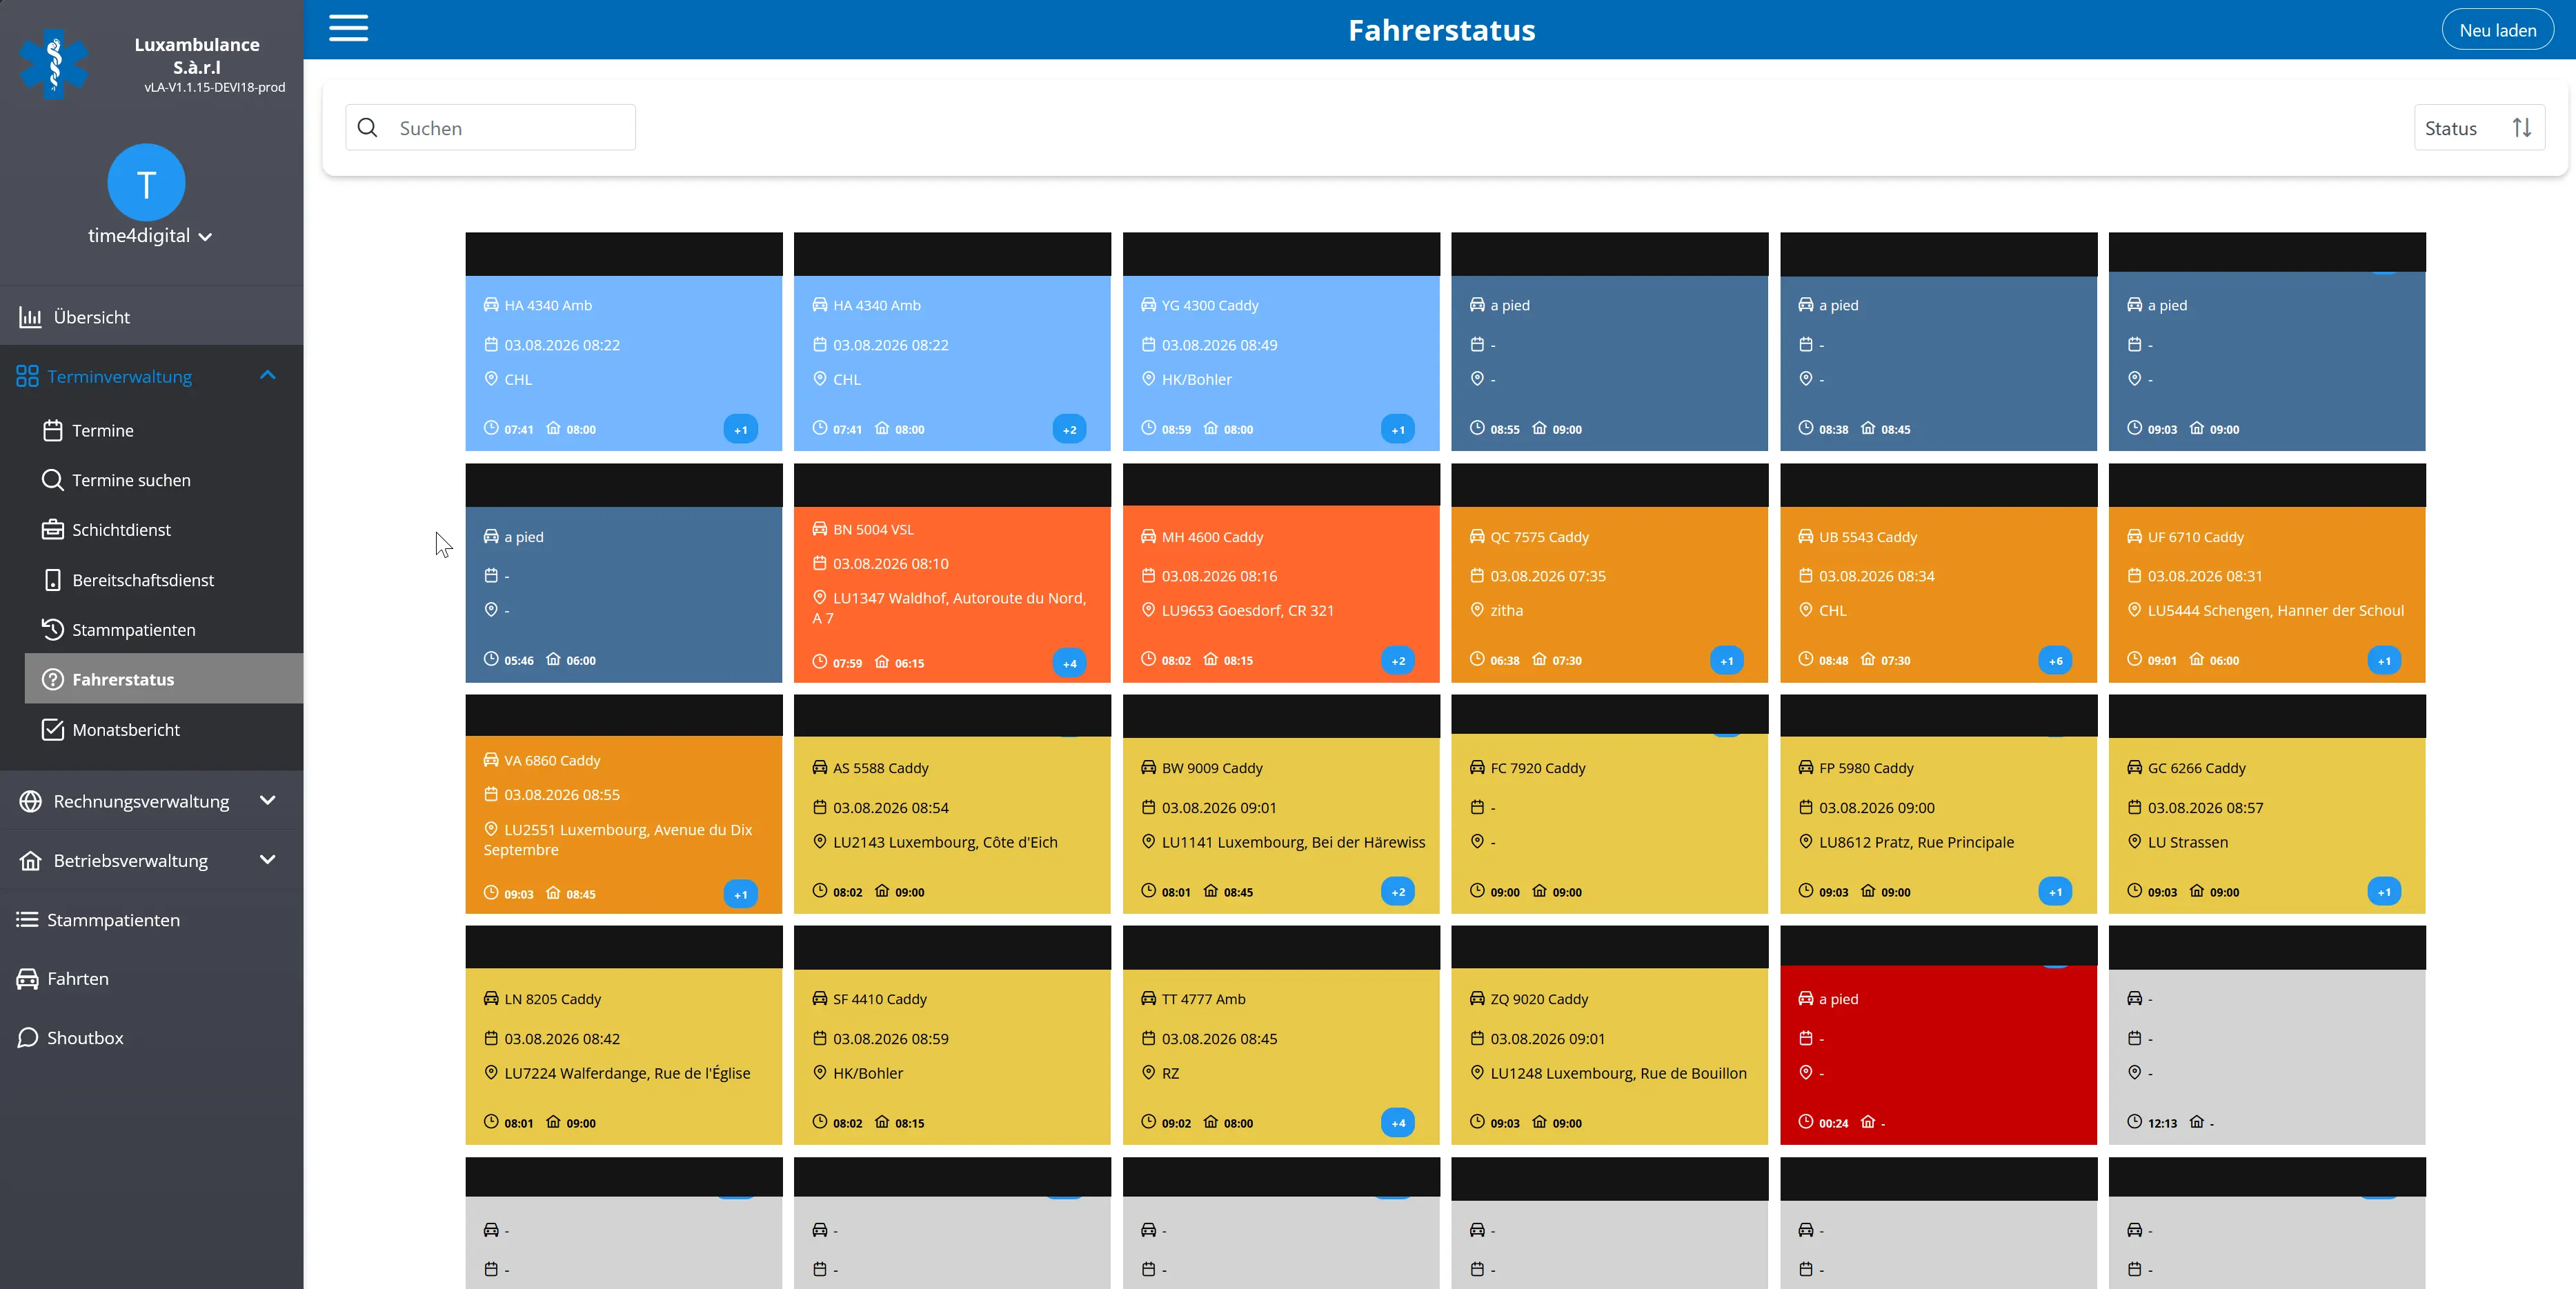Image resolution: width=2576 pixels, height=1289 pixels.
Task: Open the hamburger menu icon
Action: point(349,29)
